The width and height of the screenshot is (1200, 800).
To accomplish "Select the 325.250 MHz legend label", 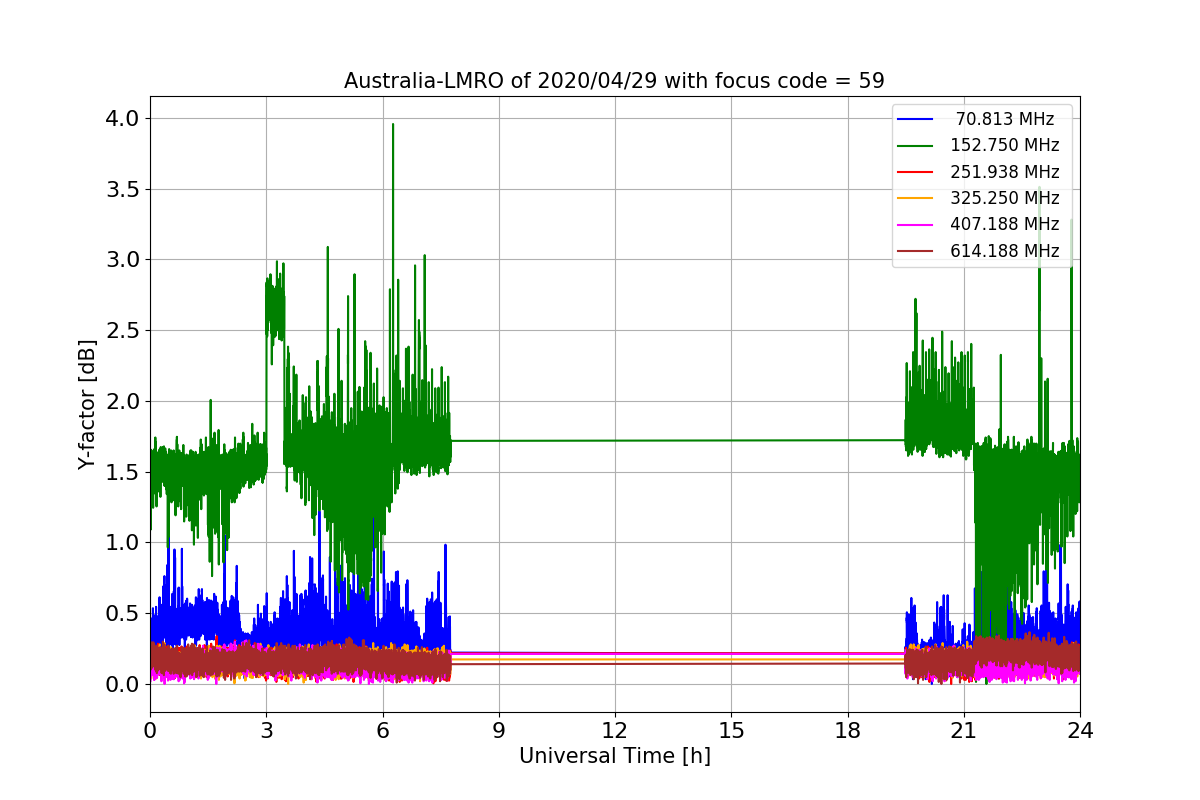I will pos(1005,198).
